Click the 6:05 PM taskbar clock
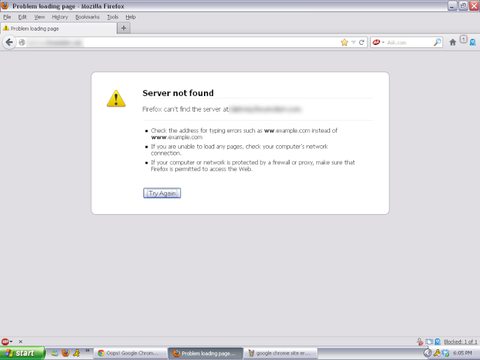480x360 pixels. 462,353
